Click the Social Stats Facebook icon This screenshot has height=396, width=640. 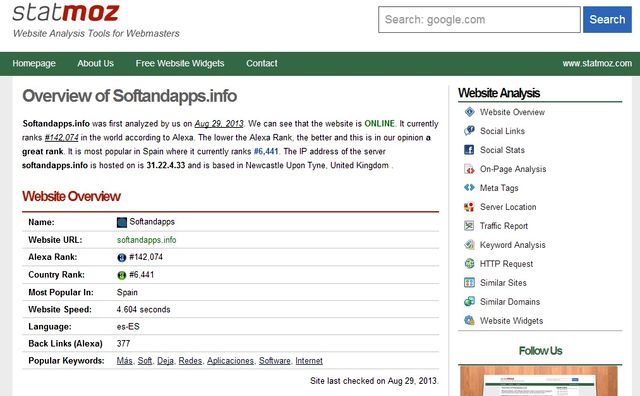tap(469, 150)
